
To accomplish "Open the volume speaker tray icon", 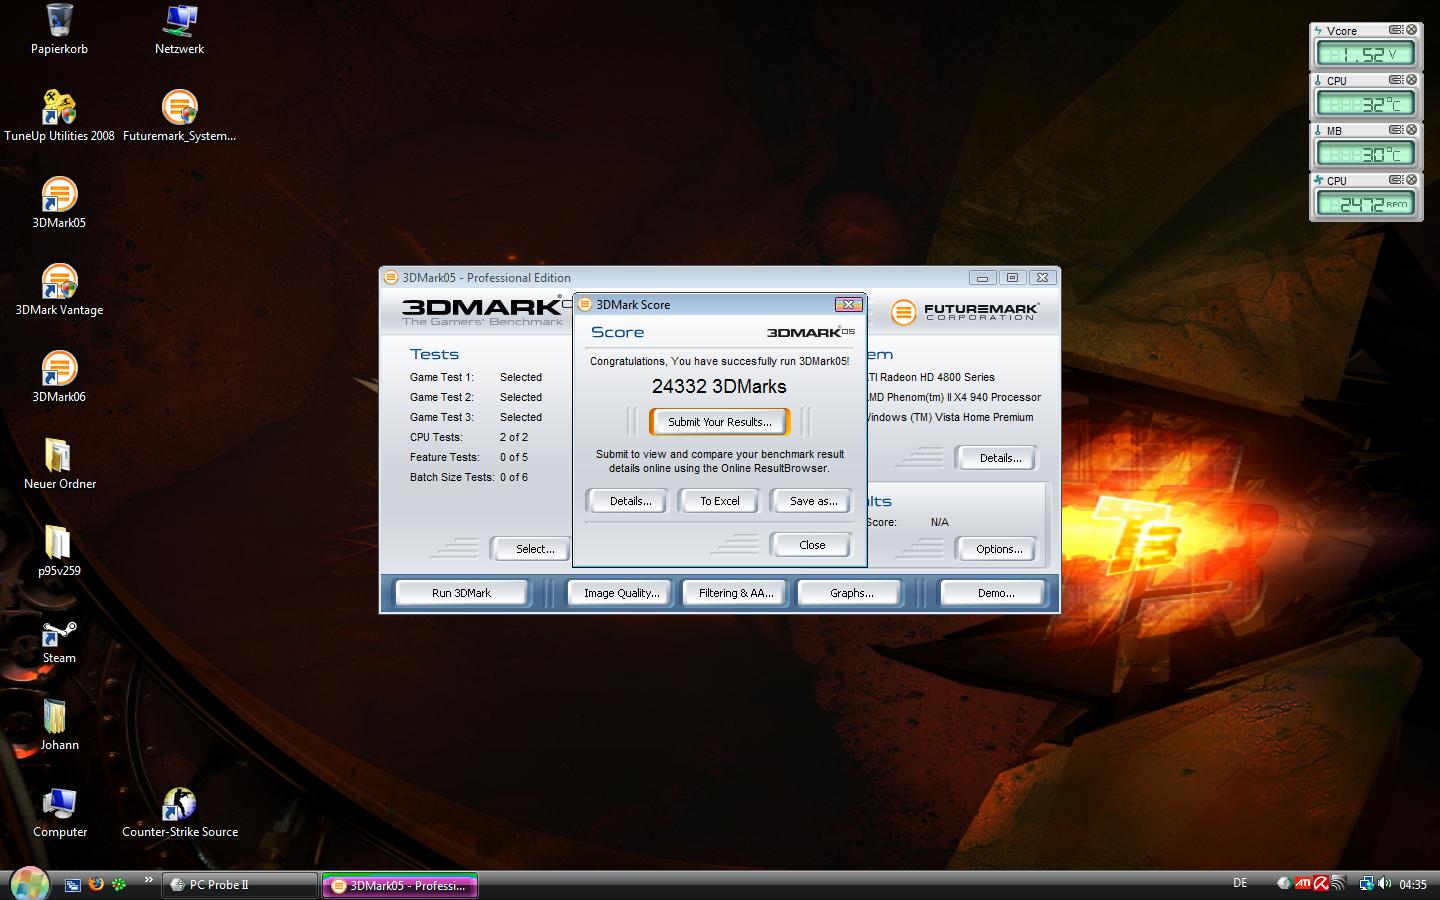I will (x=1385, y=883).
